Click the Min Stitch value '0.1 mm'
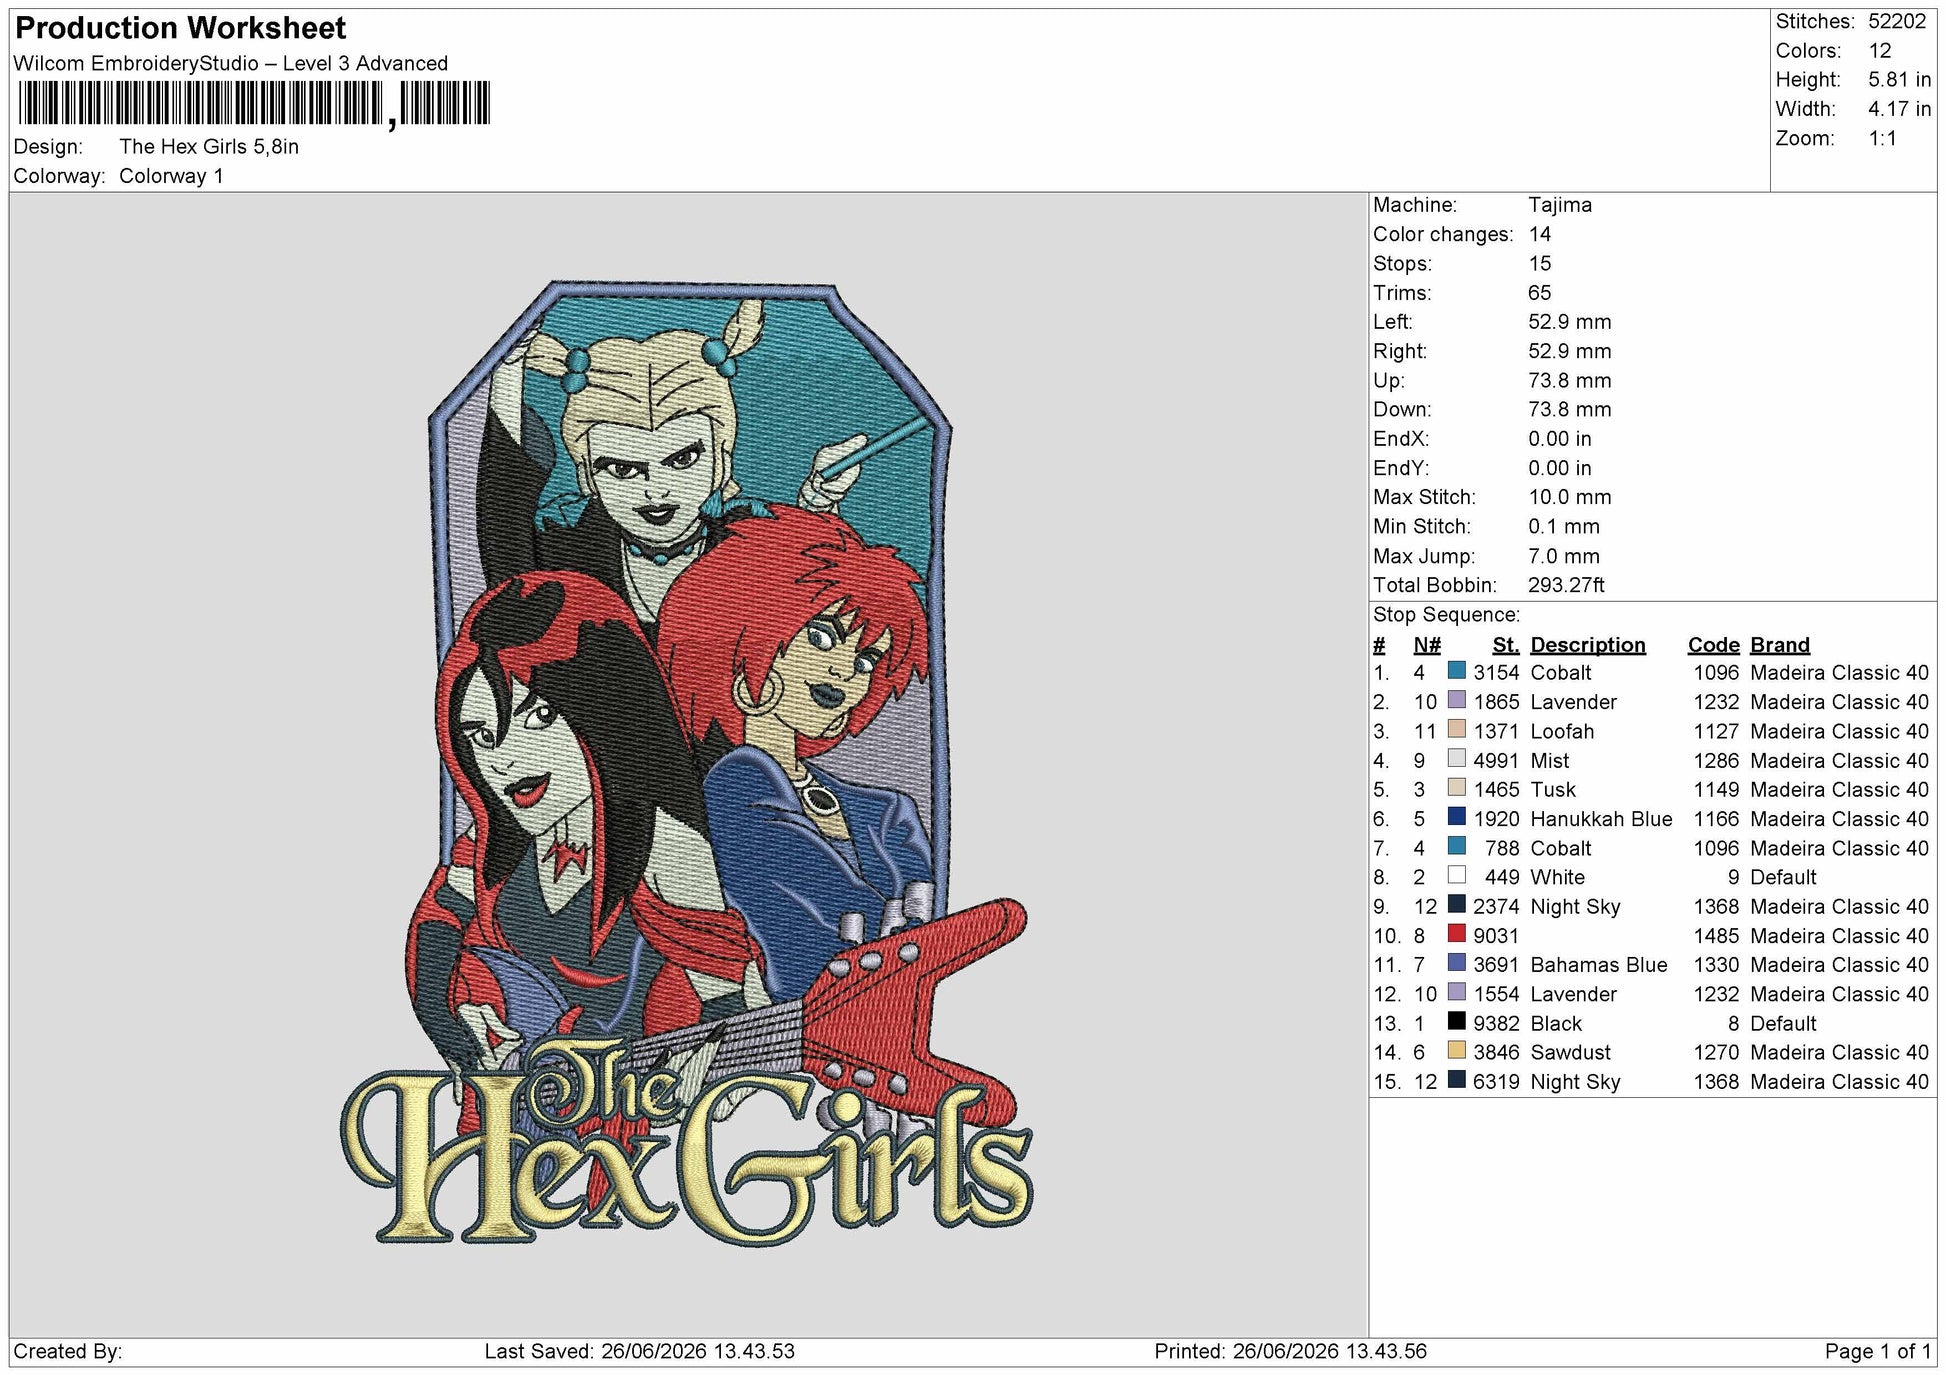1946x1375 pixels. (1564, 526)
